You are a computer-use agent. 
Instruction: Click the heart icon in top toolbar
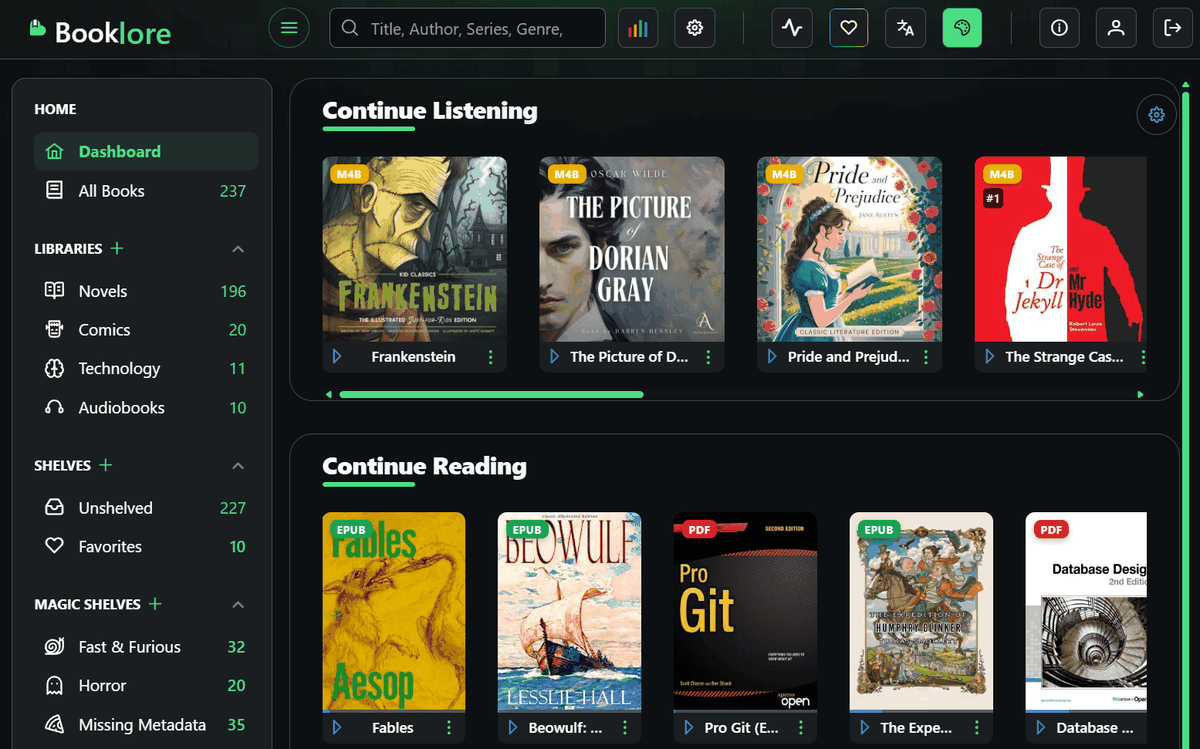click(x=848, y=28)
